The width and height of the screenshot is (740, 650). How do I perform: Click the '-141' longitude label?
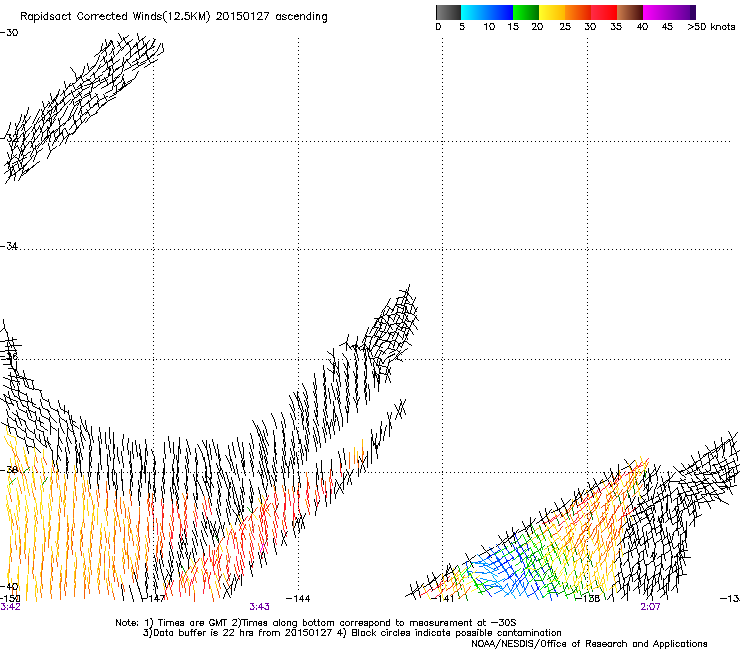point(443,599)
